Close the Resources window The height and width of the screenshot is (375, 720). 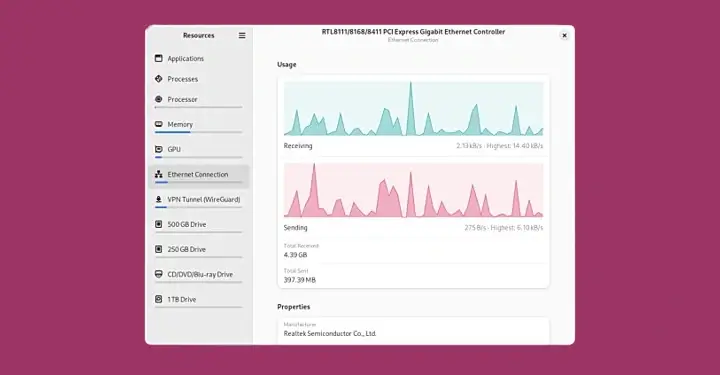pyautogui.click(x=564, y=35)
